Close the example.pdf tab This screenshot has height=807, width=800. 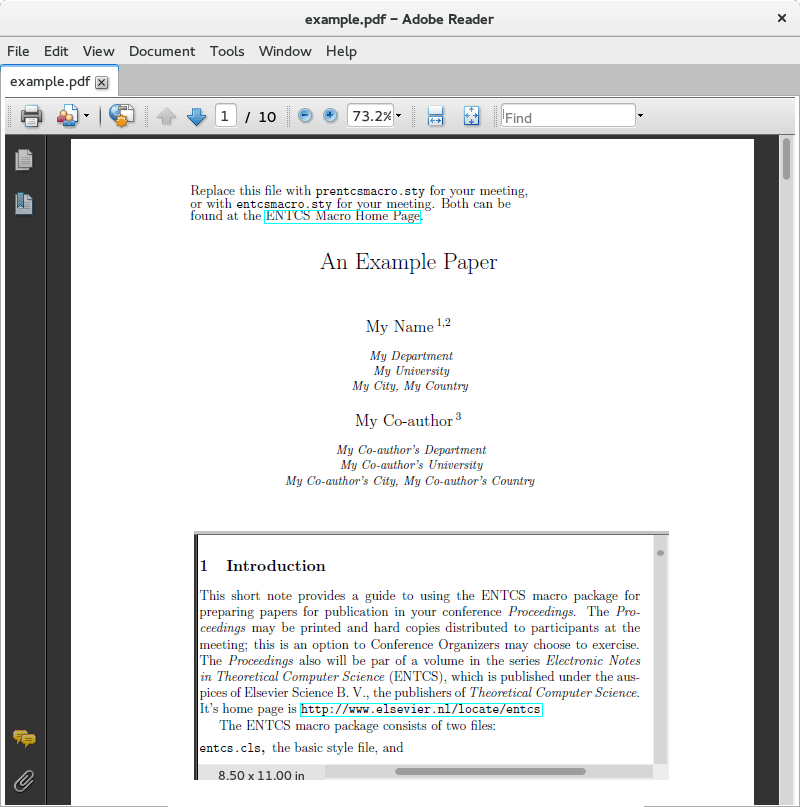(102, 83)
